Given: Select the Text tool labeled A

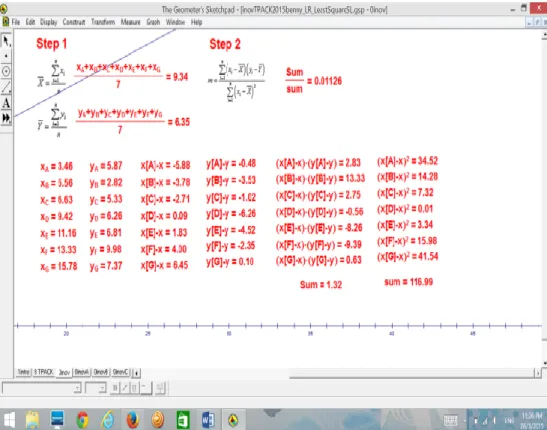Looking at the screenshot, I should 6,103.
